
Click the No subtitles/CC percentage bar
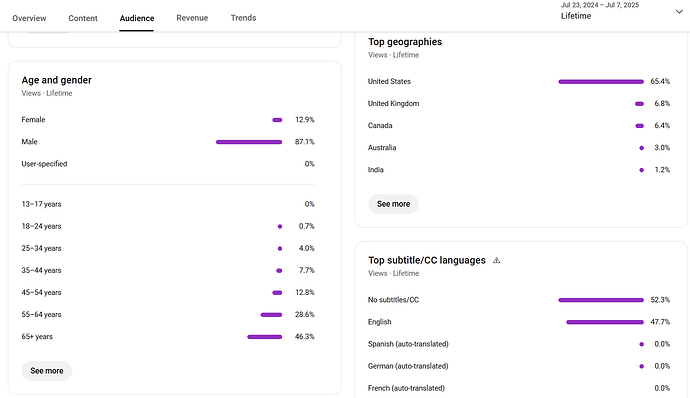(601, 300)
